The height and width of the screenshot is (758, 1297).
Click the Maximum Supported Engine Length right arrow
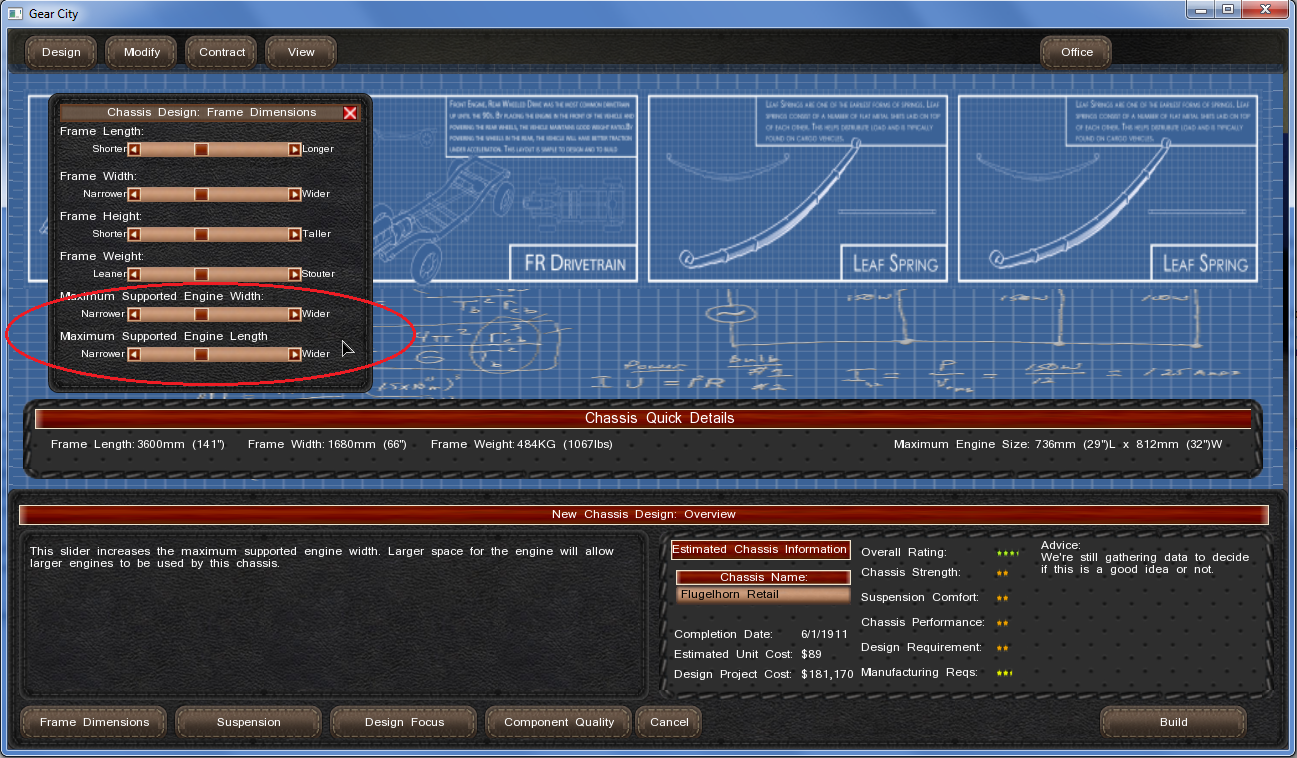[294, 354]
